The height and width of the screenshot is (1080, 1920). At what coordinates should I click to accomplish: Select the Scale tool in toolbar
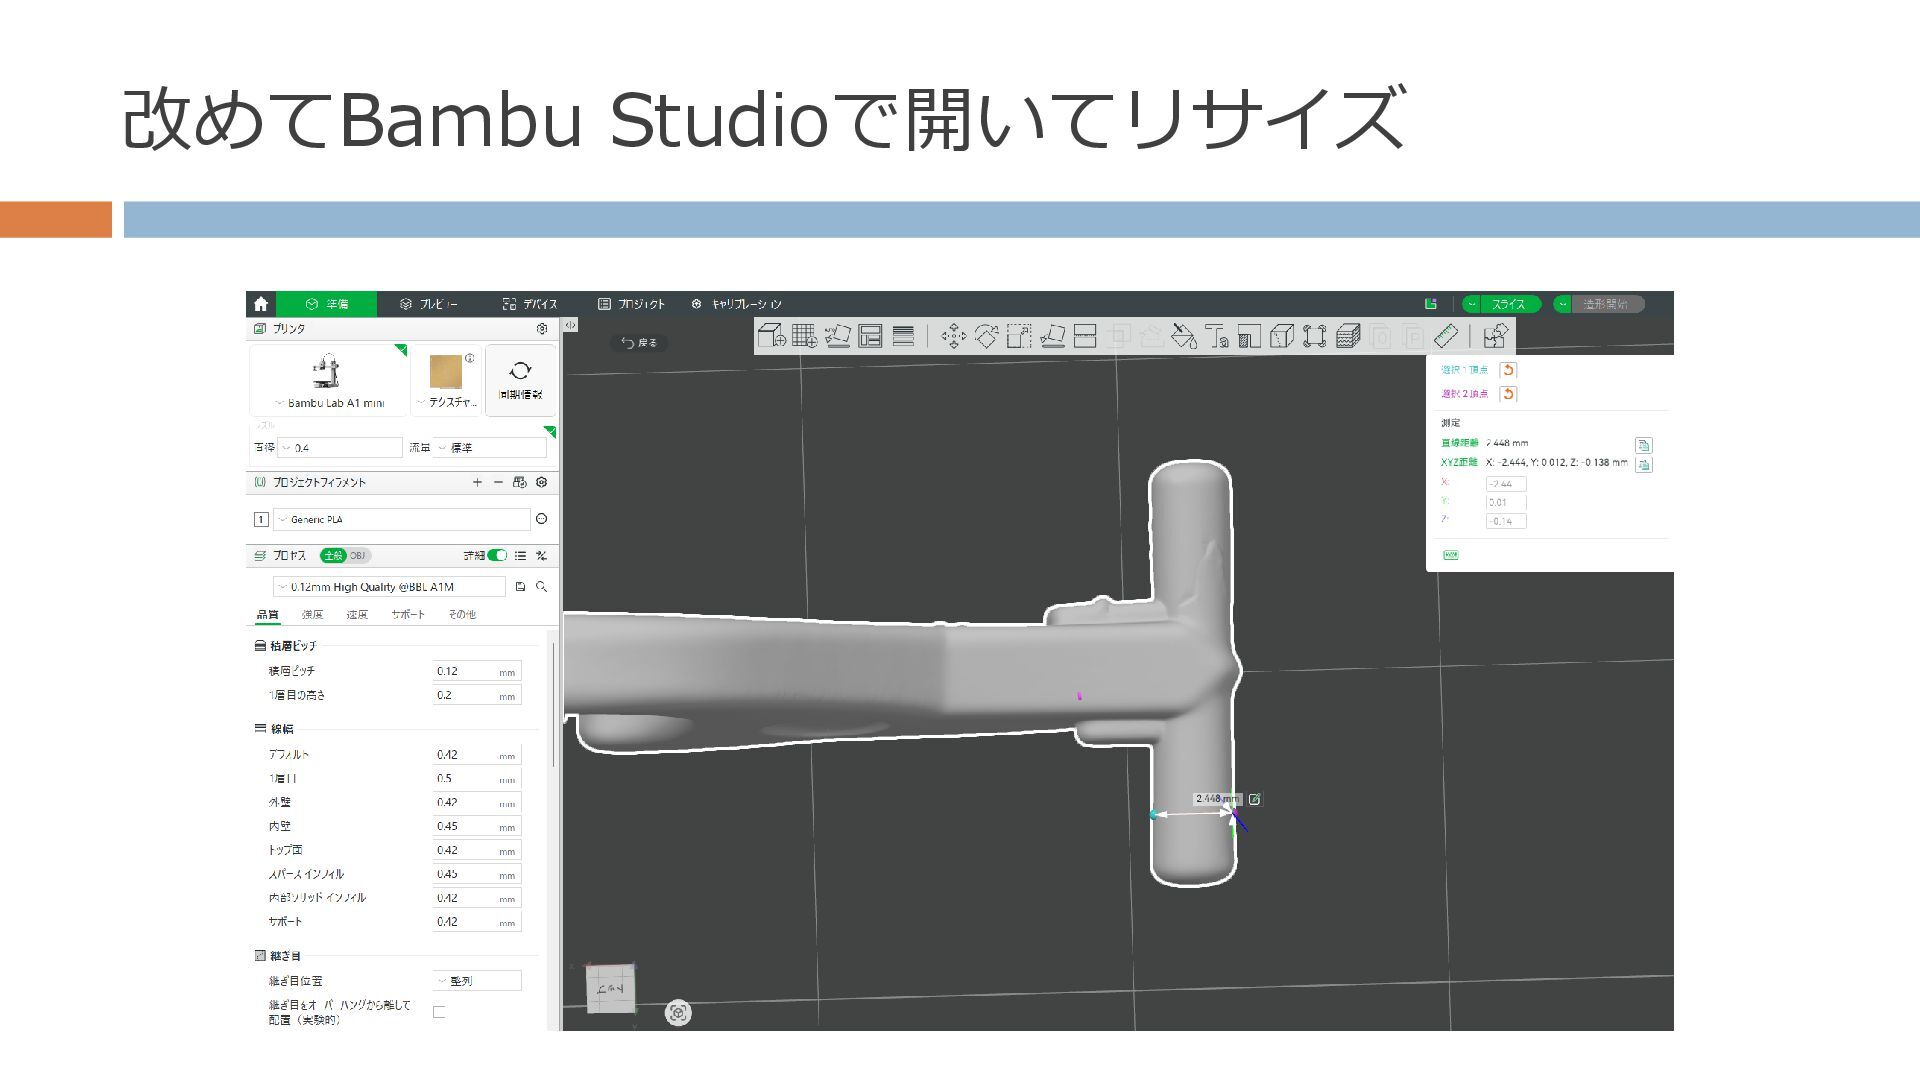click(1019, 336)
